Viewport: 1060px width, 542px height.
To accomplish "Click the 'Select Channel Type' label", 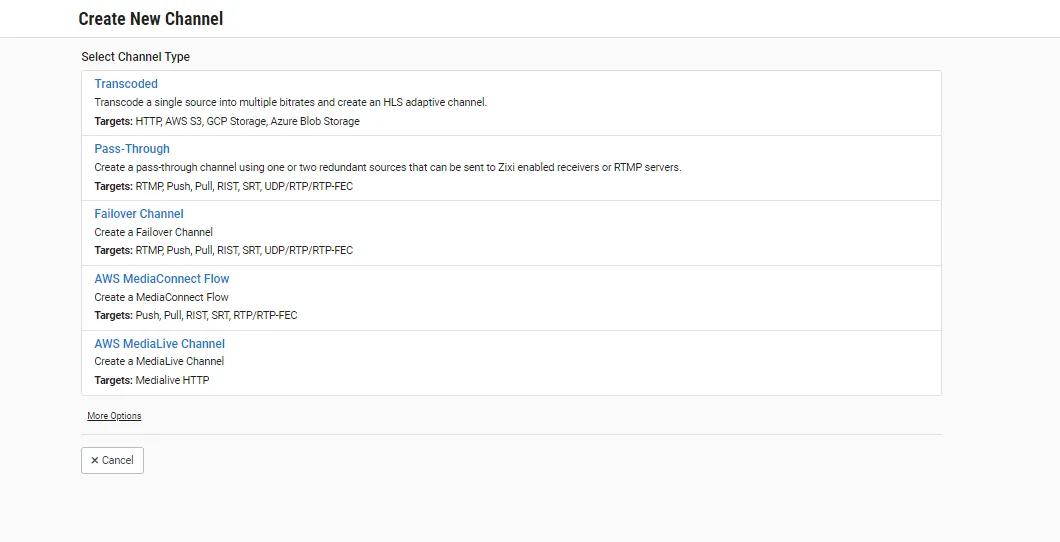I will tap(135, 57).
